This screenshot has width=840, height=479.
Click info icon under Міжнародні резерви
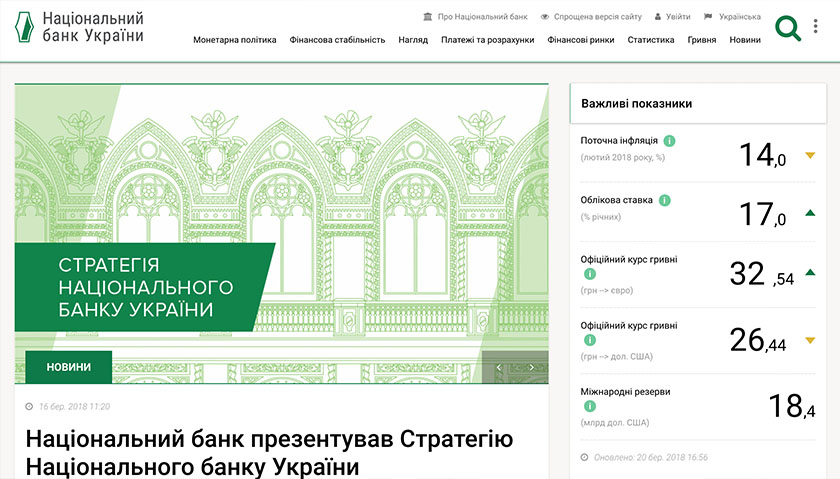point(590,407)
